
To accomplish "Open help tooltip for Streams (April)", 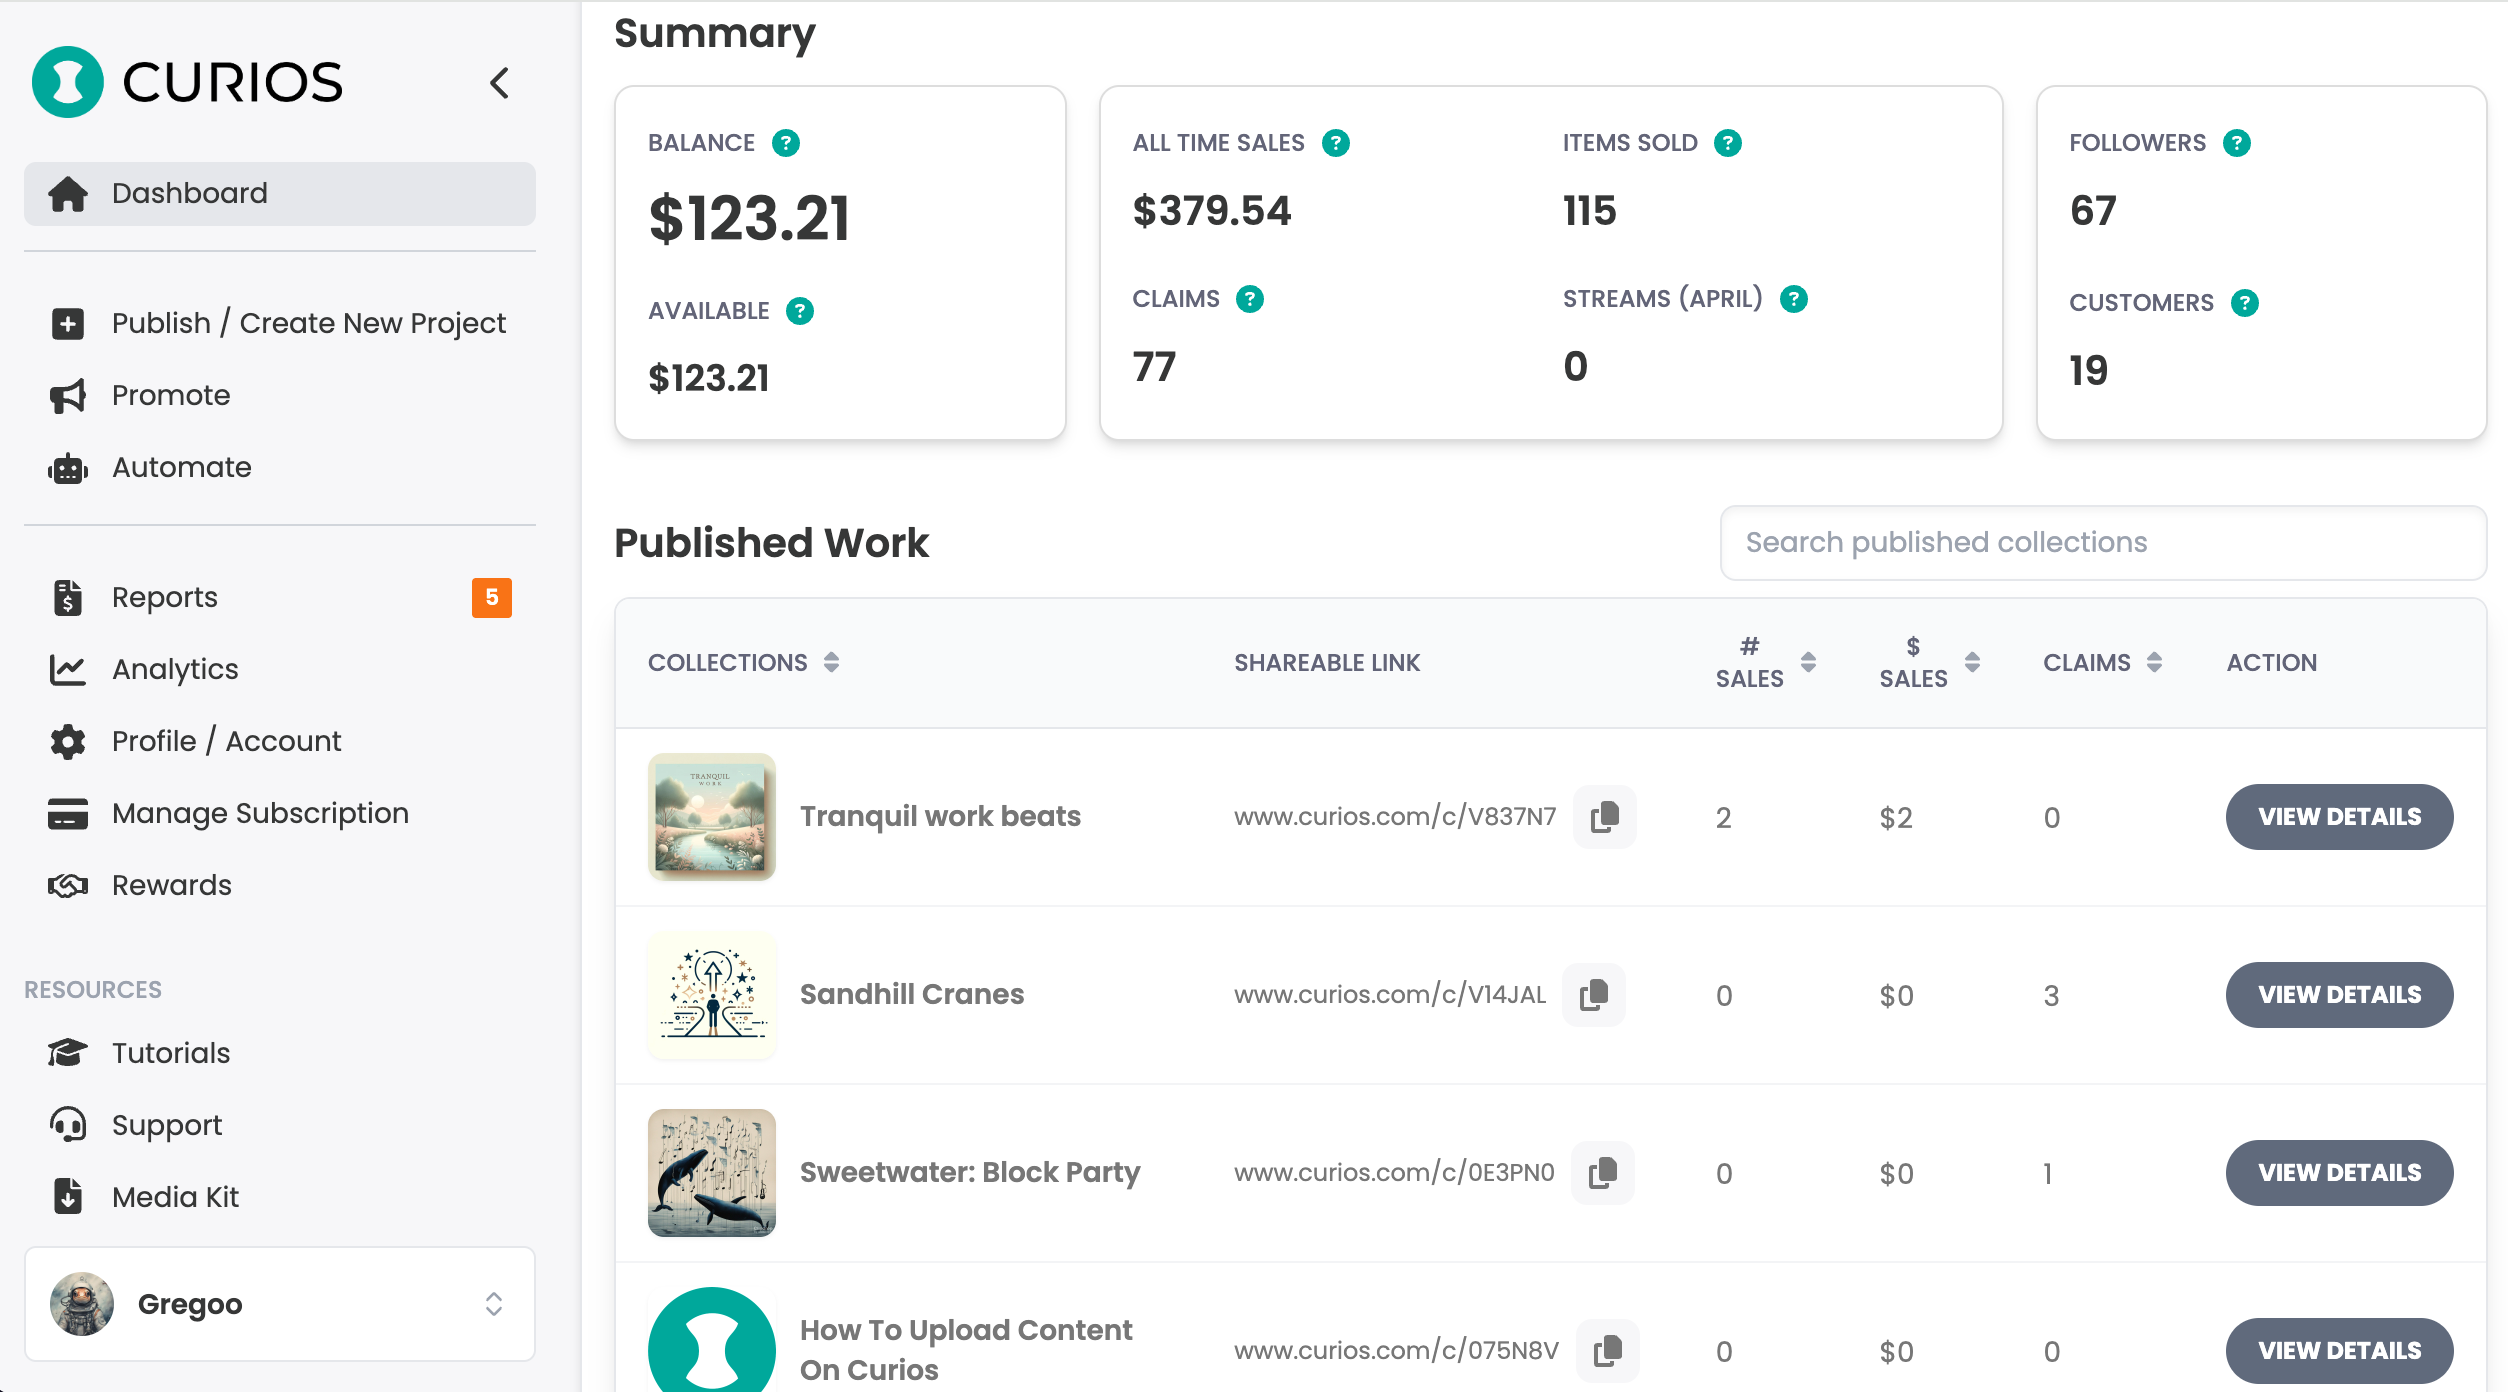I will click(1794, 299).
